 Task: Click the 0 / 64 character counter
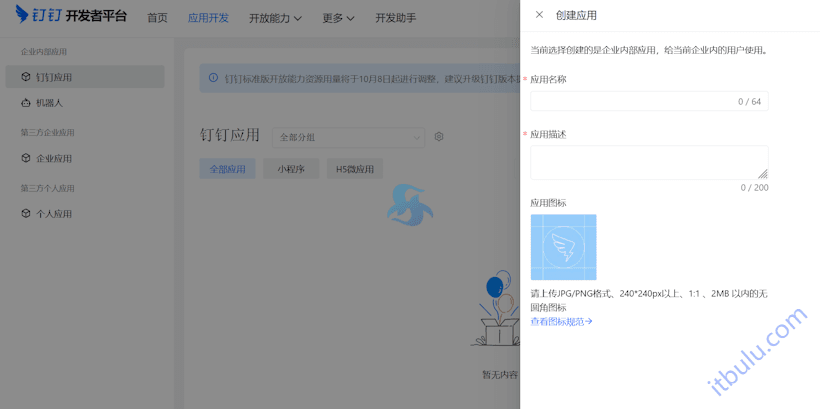(749, 101)
